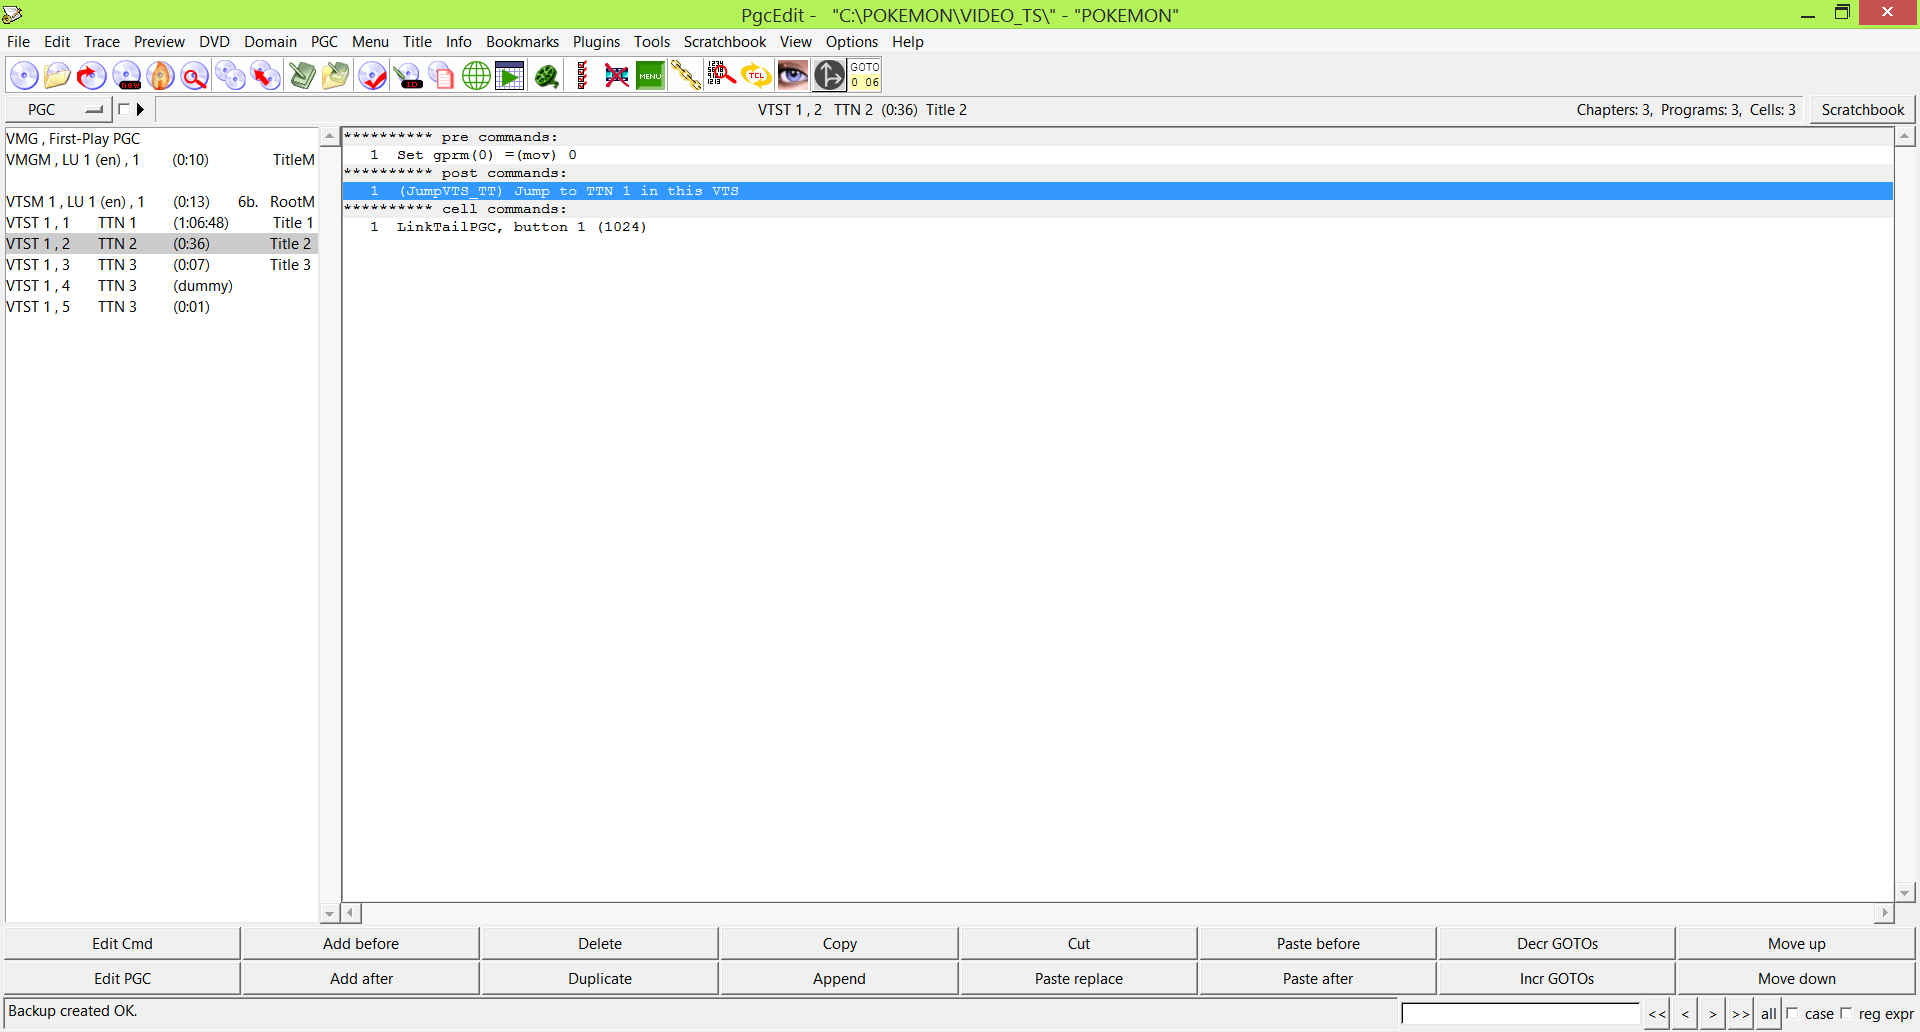
Task: Click the Add before button
Action: coord(361,944)
